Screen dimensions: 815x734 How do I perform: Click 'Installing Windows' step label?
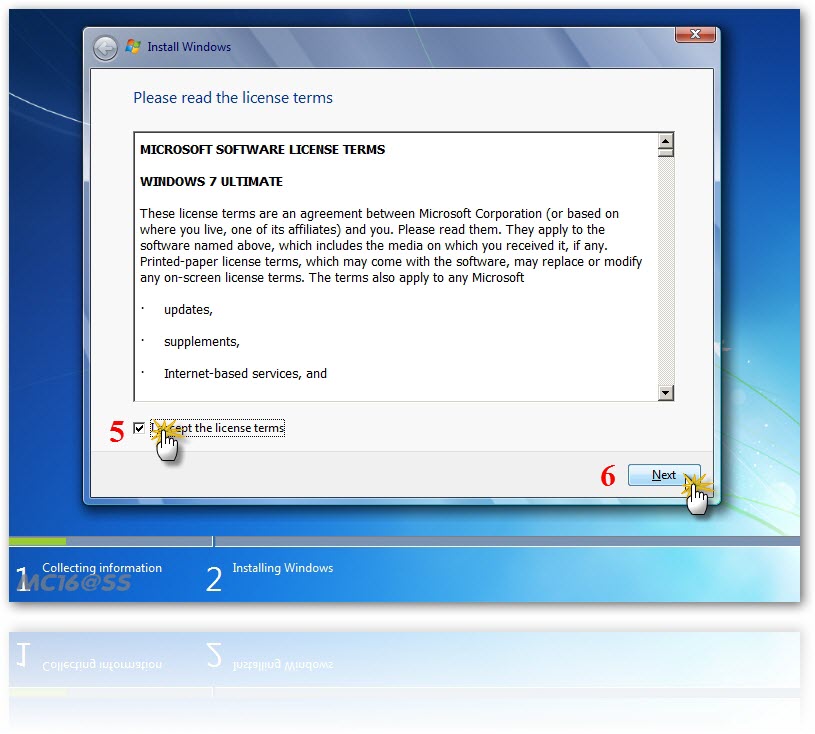[x=283, y=568]
